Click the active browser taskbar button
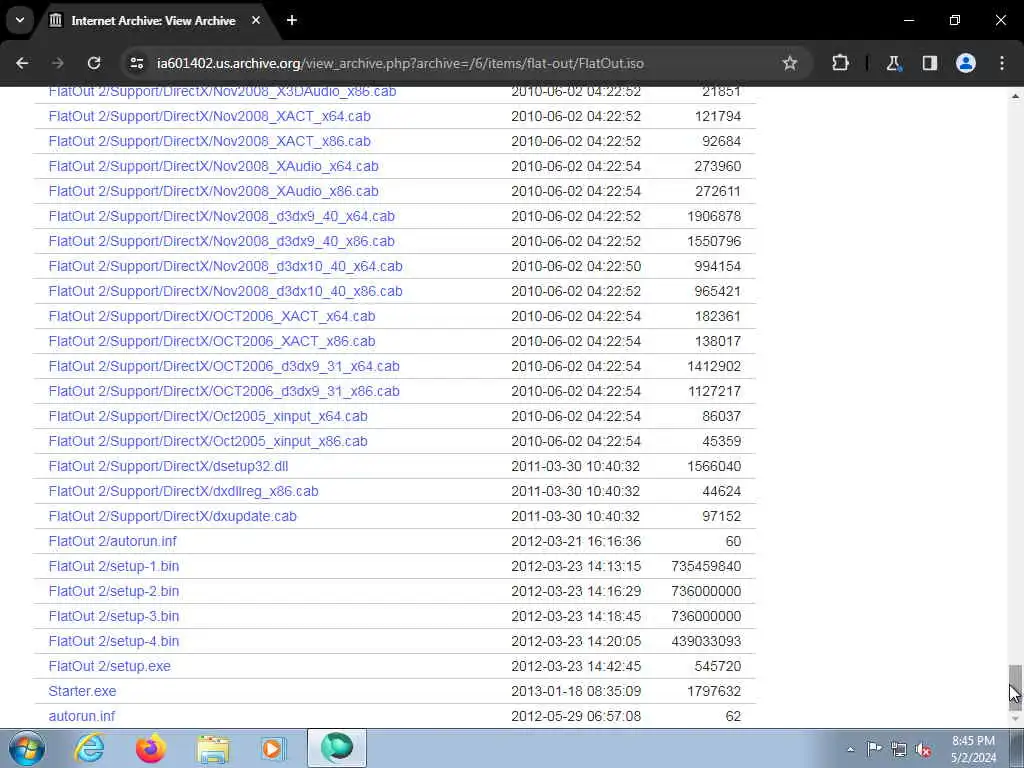1024x768 pixels. 336,748
